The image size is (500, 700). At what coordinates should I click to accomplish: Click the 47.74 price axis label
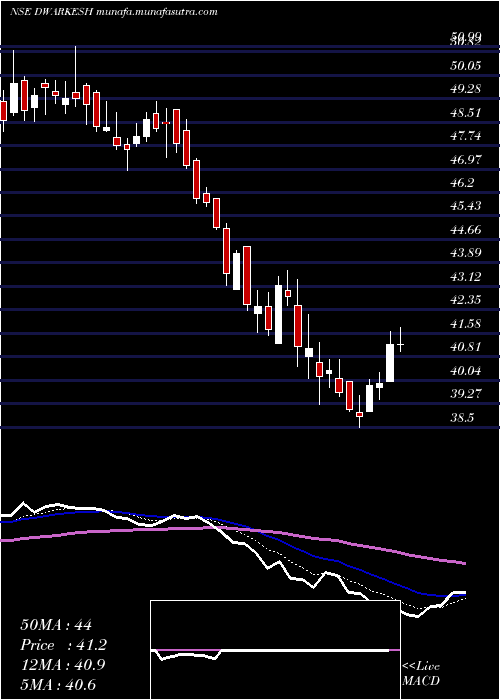466,136
